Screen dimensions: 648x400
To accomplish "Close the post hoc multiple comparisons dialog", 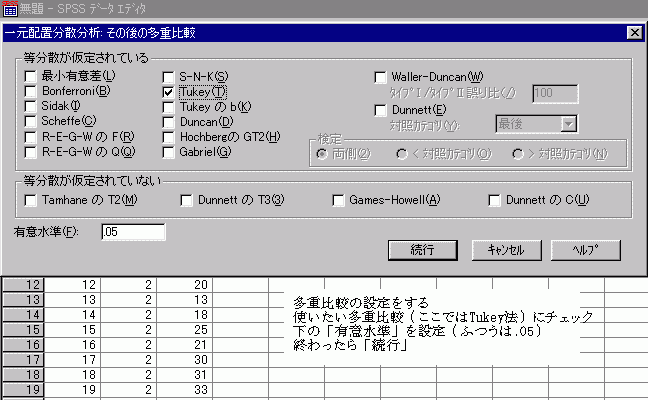I will click(x=633, y=32).
